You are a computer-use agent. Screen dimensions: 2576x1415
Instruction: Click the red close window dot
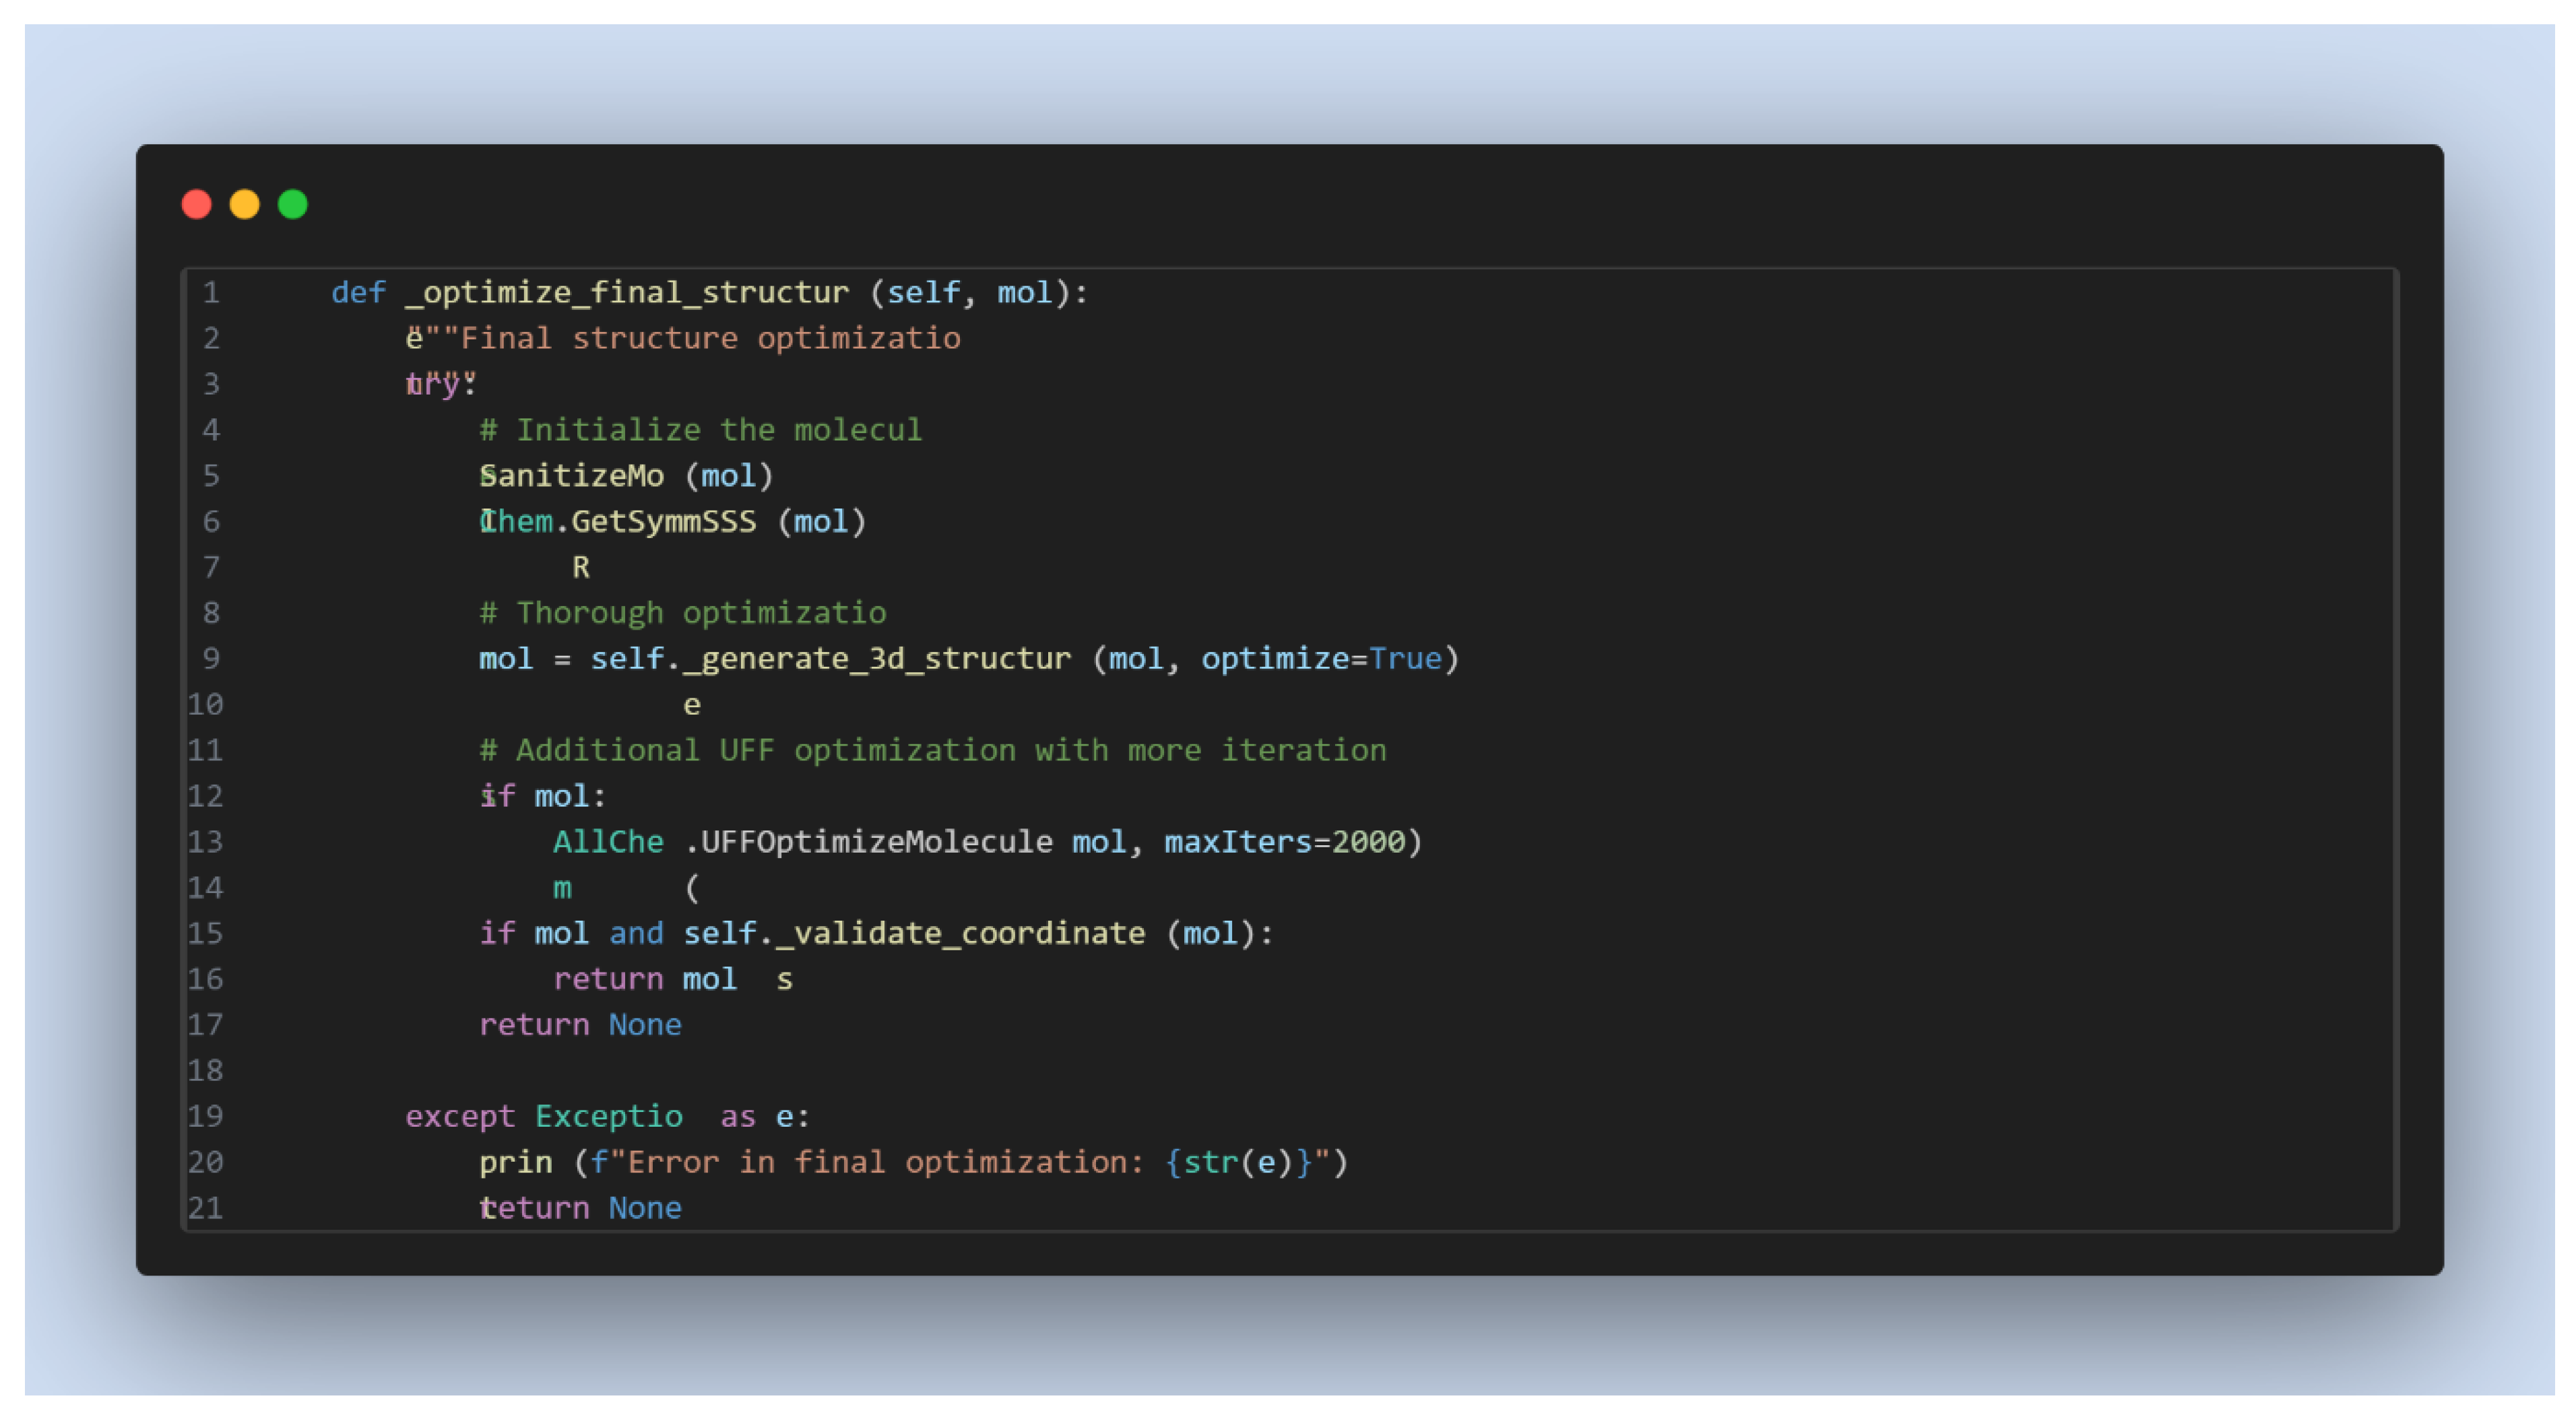(x=196, y=204)
